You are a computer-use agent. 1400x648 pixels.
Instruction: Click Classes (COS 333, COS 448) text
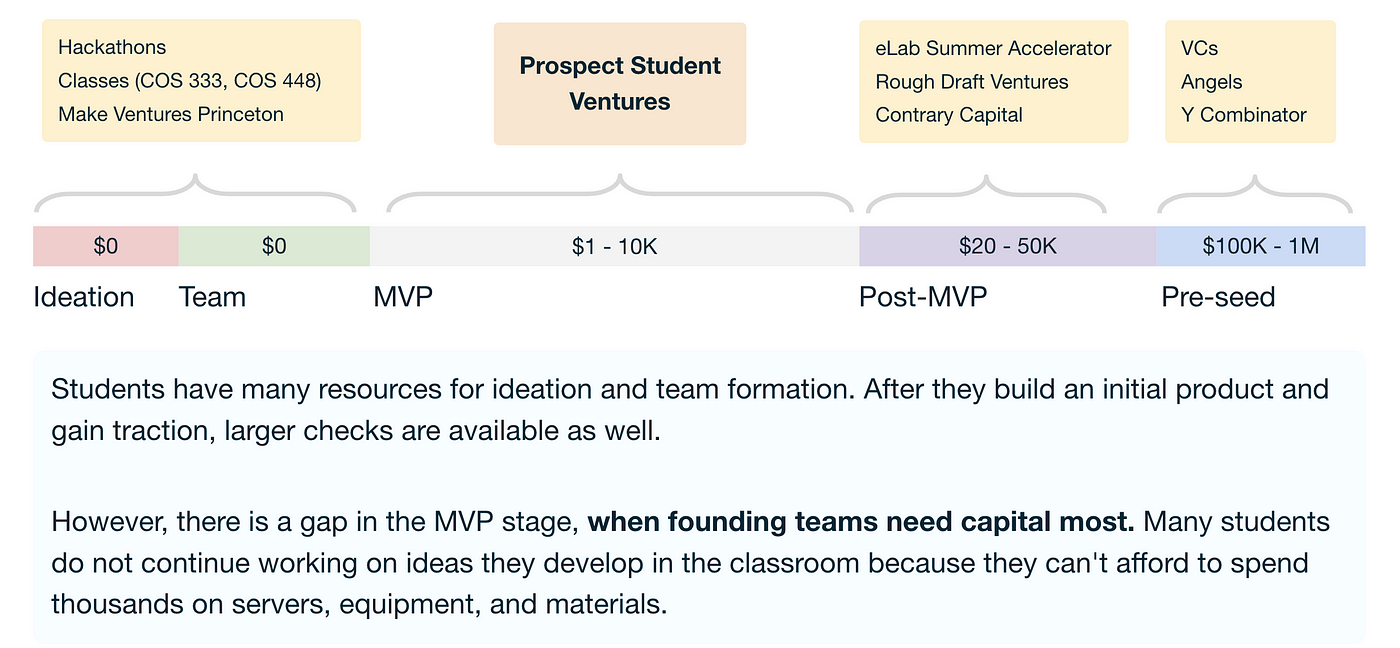pos(190,81)
